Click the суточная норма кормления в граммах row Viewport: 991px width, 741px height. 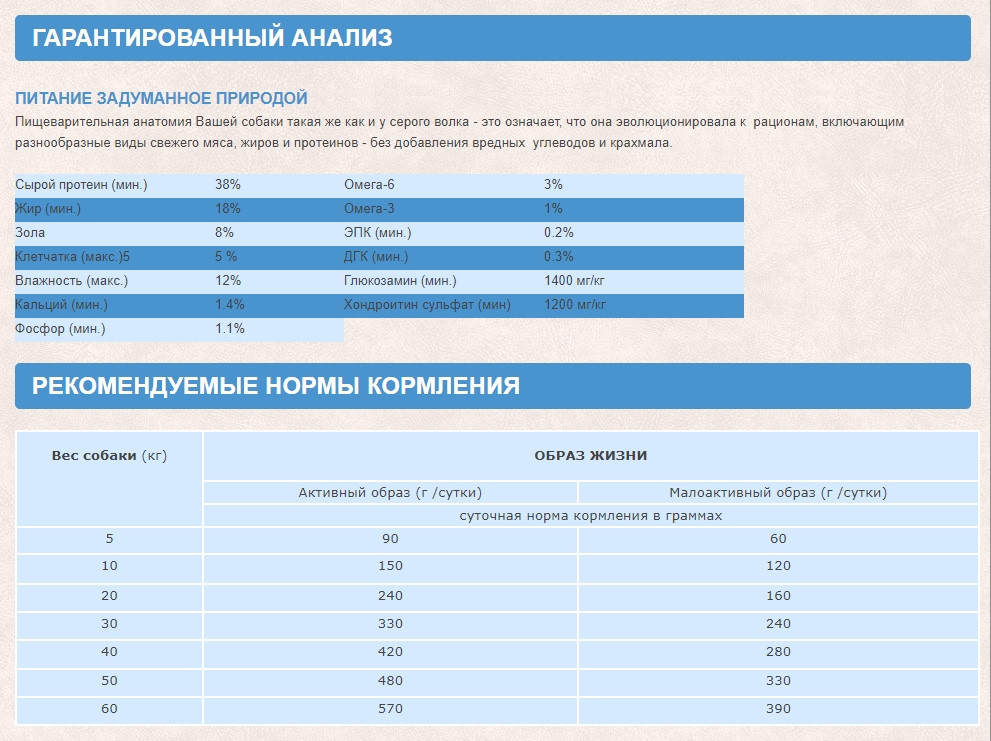pos(591,515)
